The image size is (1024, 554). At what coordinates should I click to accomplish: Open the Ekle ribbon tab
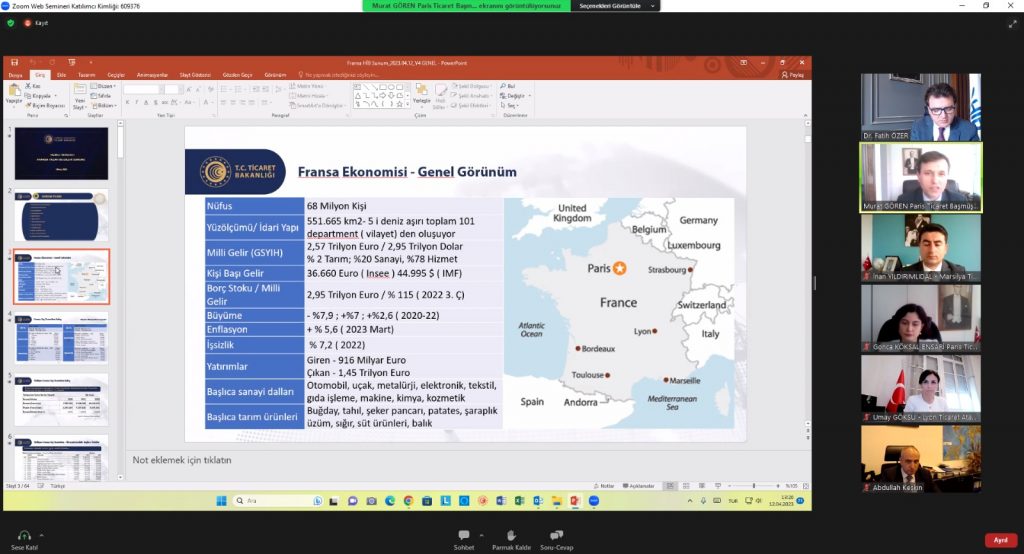61,75
